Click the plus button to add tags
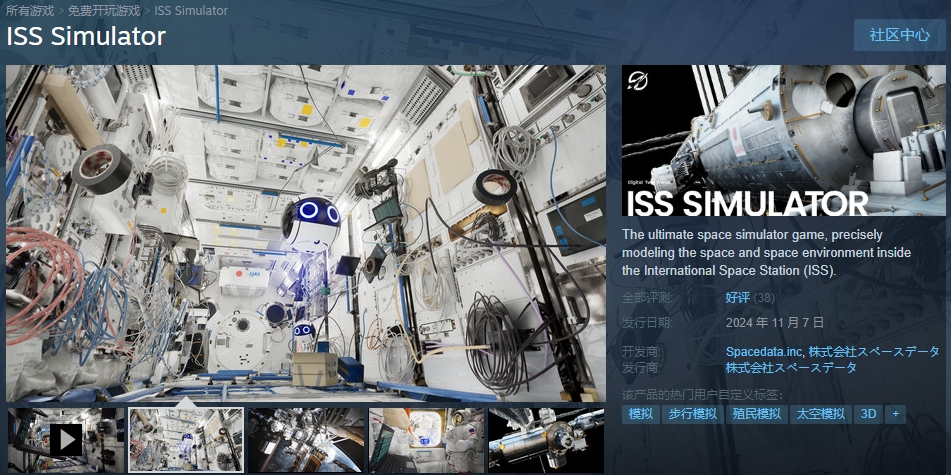 pos(895,414)
